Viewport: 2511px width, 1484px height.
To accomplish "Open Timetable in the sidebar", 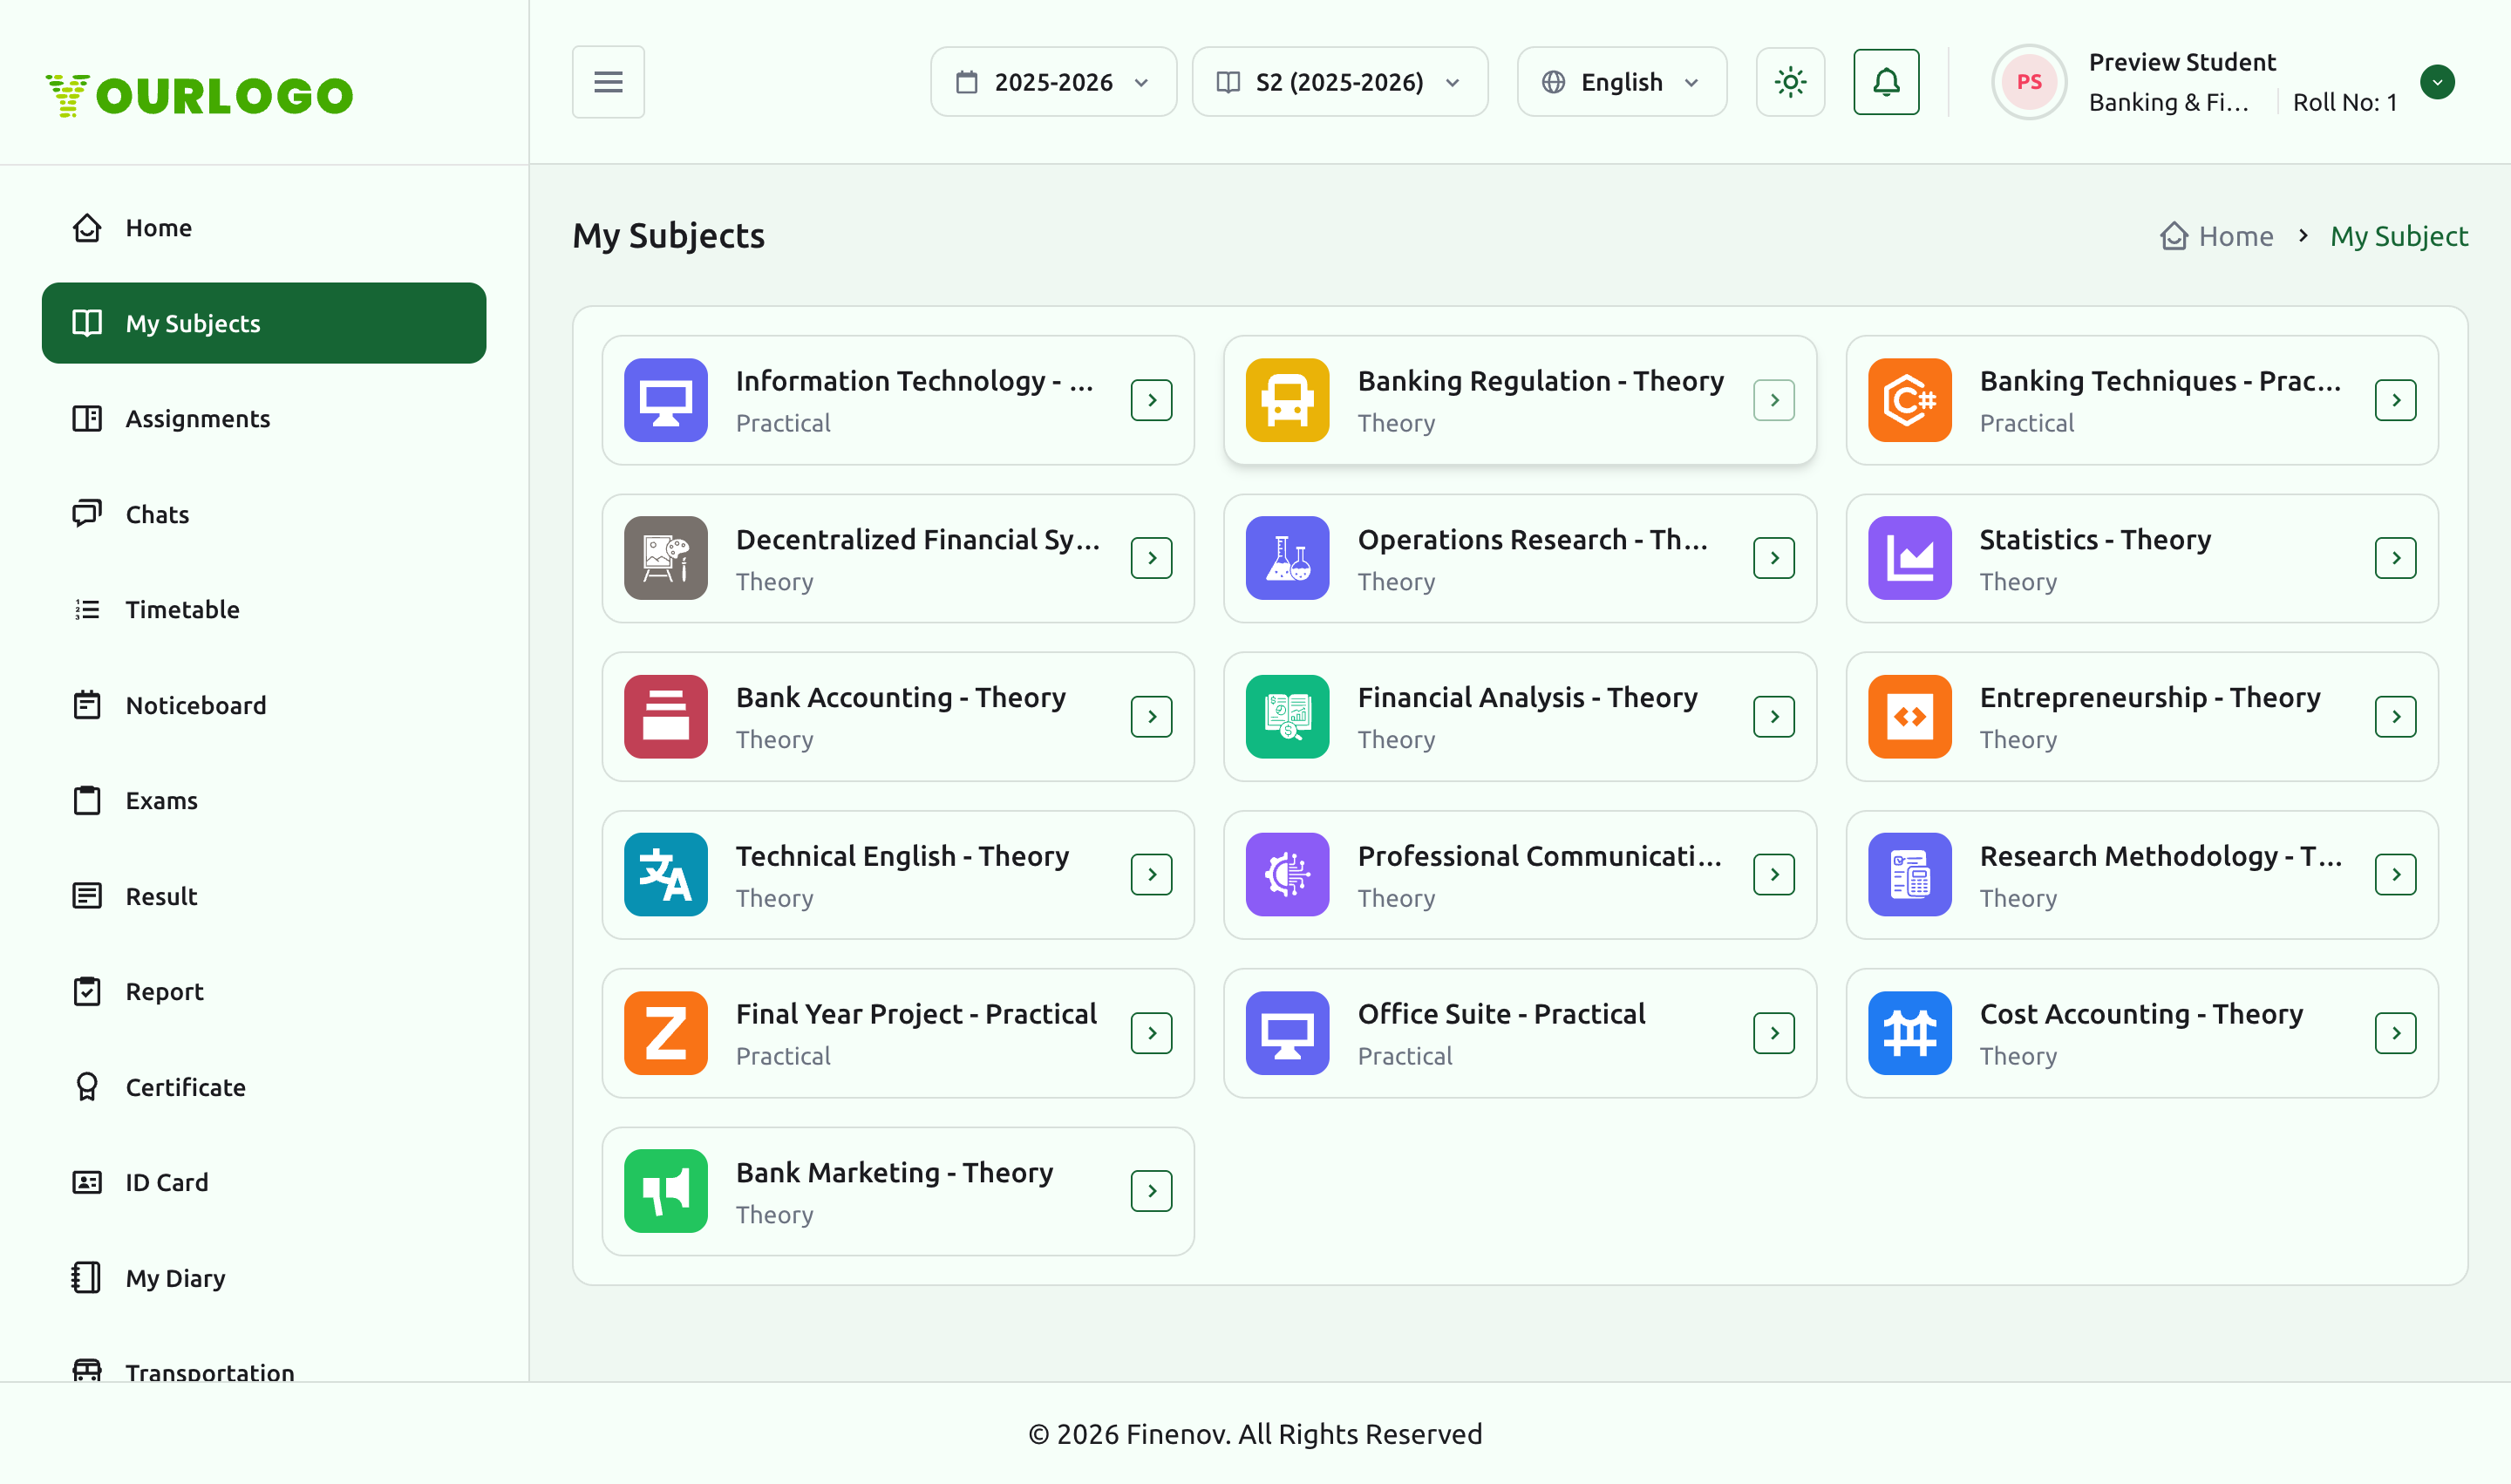I will [x=264, y=610].
